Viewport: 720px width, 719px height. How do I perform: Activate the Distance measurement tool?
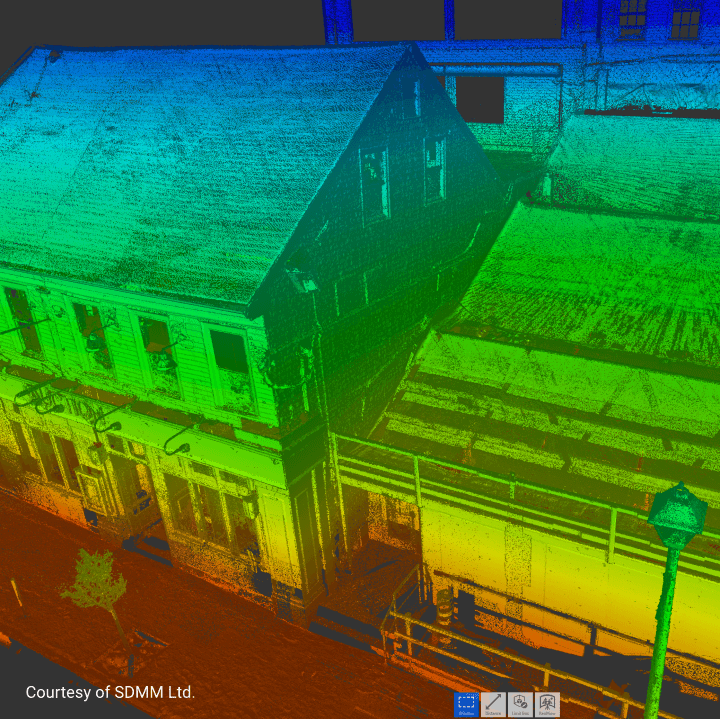coord(493,704)
